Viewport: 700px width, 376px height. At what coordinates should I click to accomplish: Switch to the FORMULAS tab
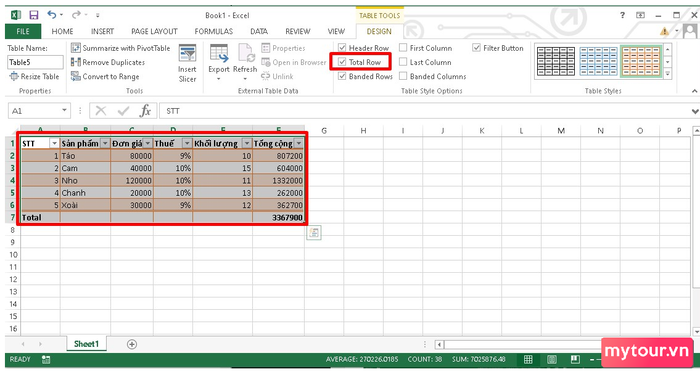(x=213, y=31)
